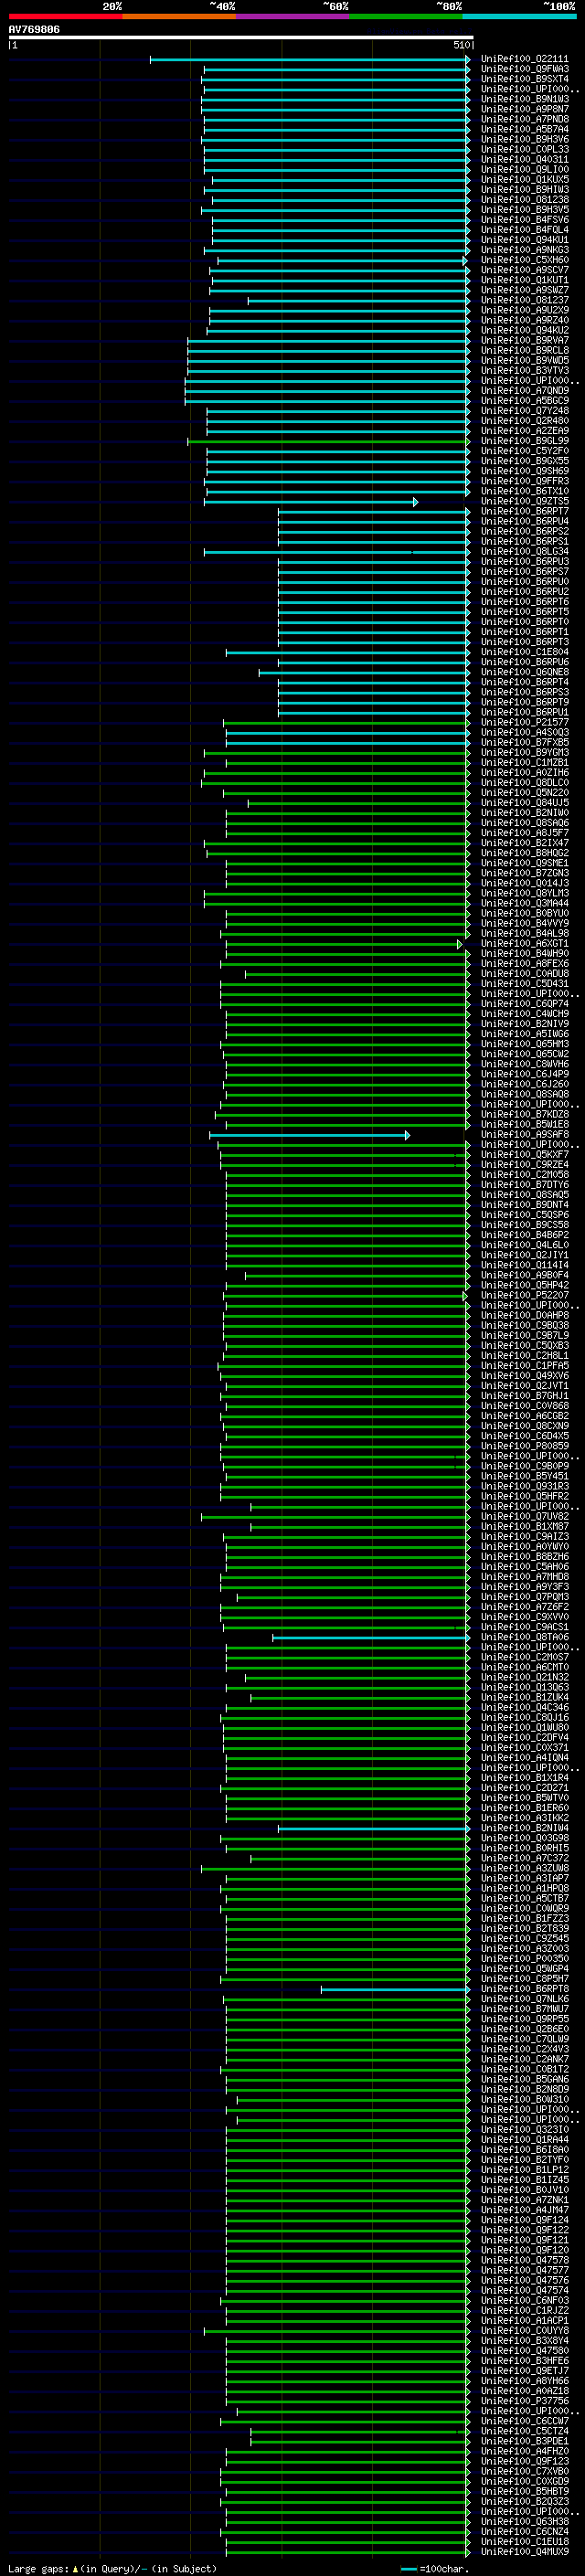585x2576 pixels.
Task: Click the cyan ~100% identity legend bar
Action: pyautogui.click(x=520, y=16)
